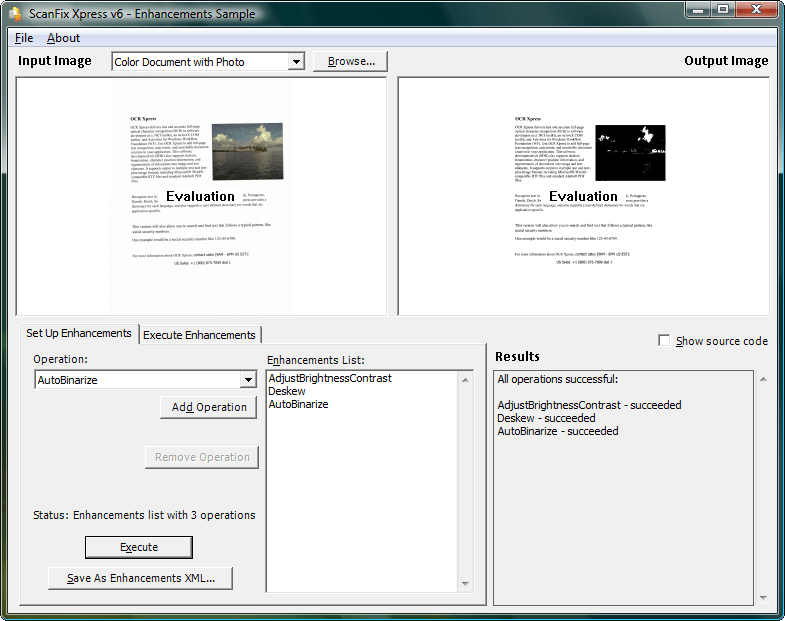785x621 pixels.
Task: Minimize the ScanFix Xpress window
Action: (x=699, y=10)
